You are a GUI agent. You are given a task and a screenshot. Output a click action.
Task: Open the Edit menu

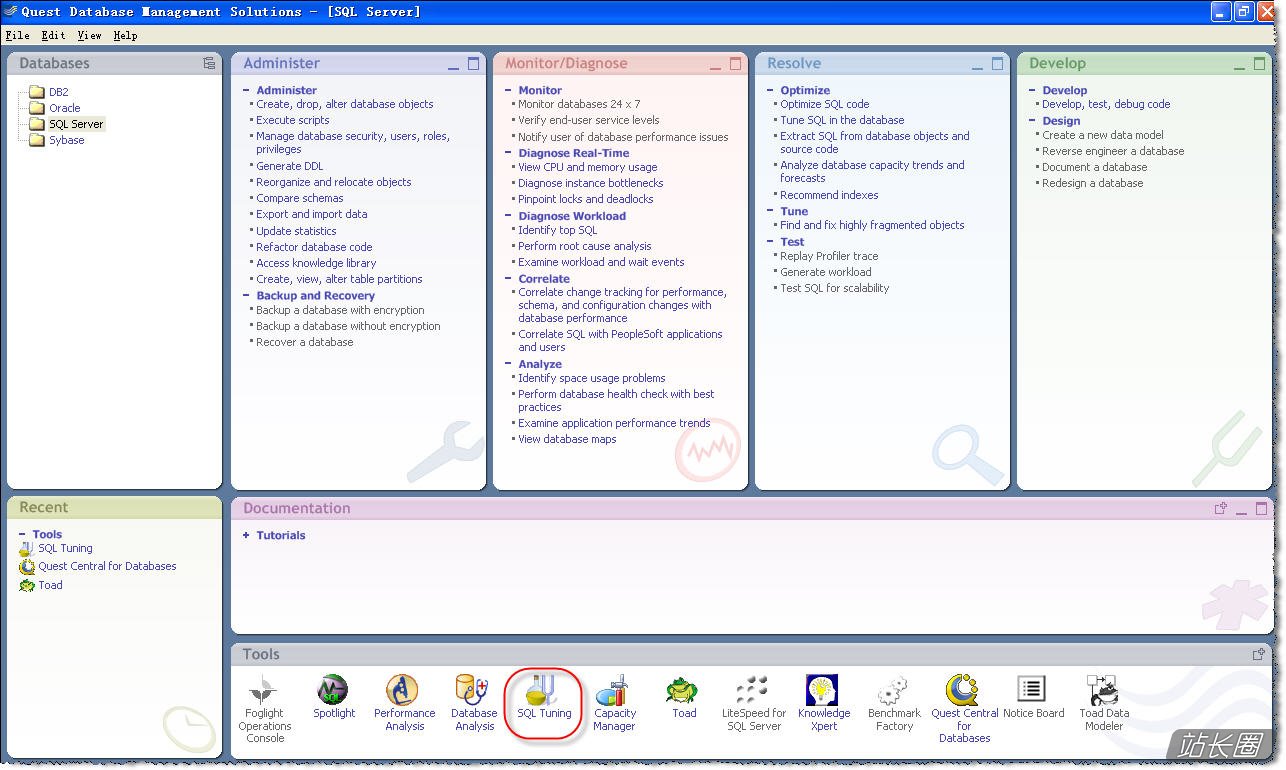pyautogui.click(x=53, y=35)
